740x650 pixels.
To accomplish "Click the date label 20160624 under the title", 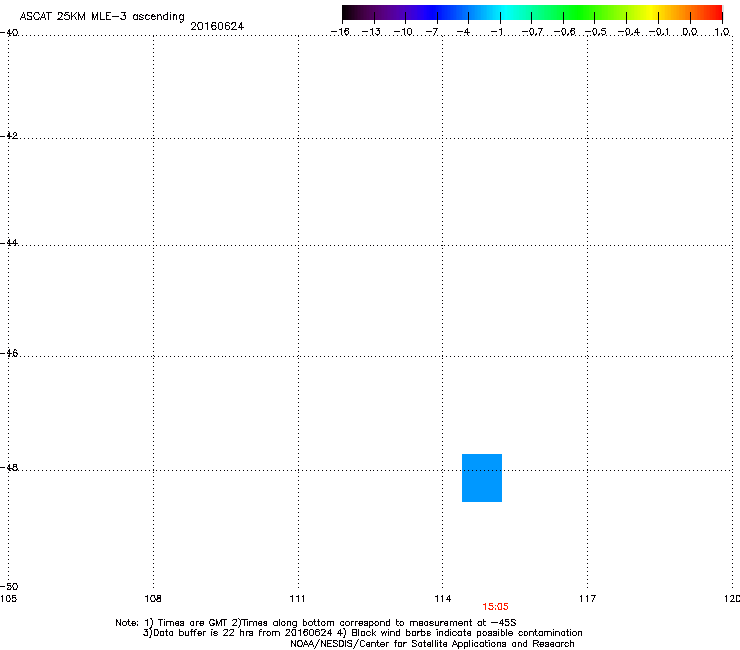I will point(217,26).
